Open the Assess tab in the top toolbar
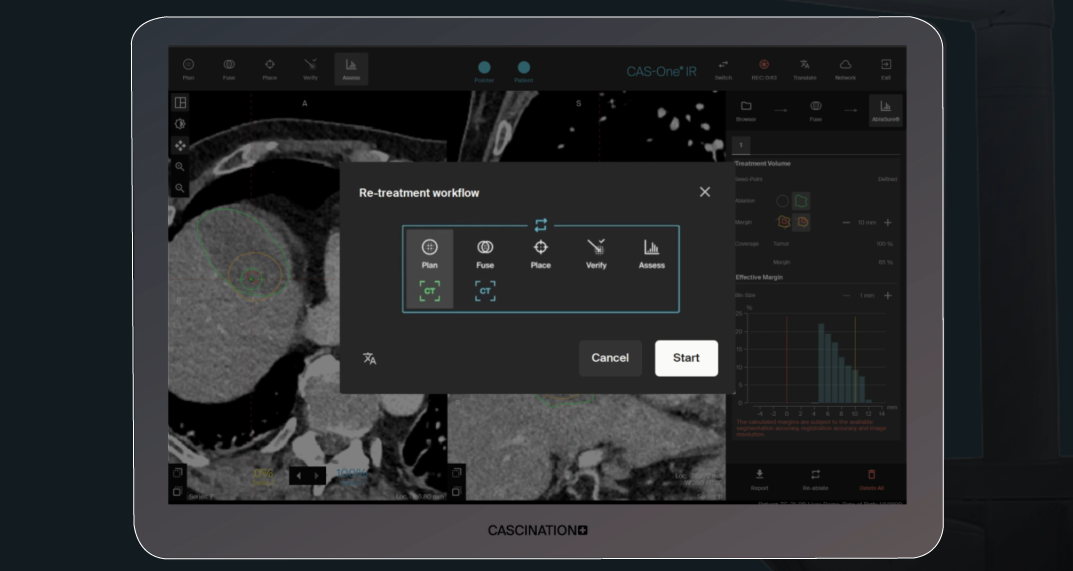 pyautogui.click(x=351, y=68)
